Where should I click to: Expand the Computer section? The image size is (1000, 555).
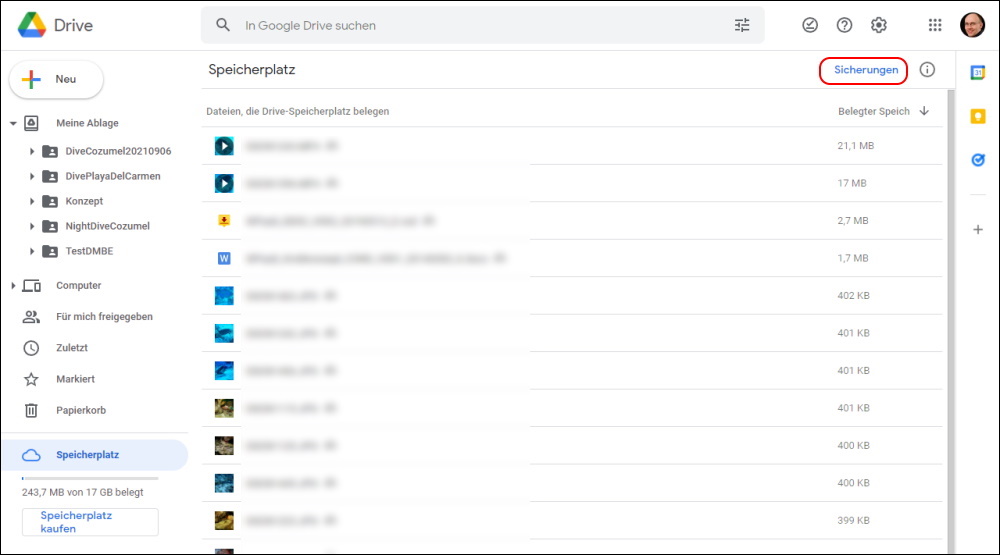(13, 286)
